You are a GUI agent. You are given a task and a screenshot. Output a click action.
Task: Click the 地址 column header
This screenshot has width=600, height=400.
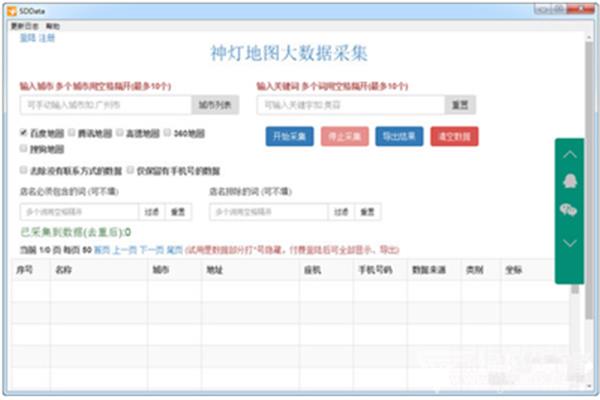tap(251, 270)
